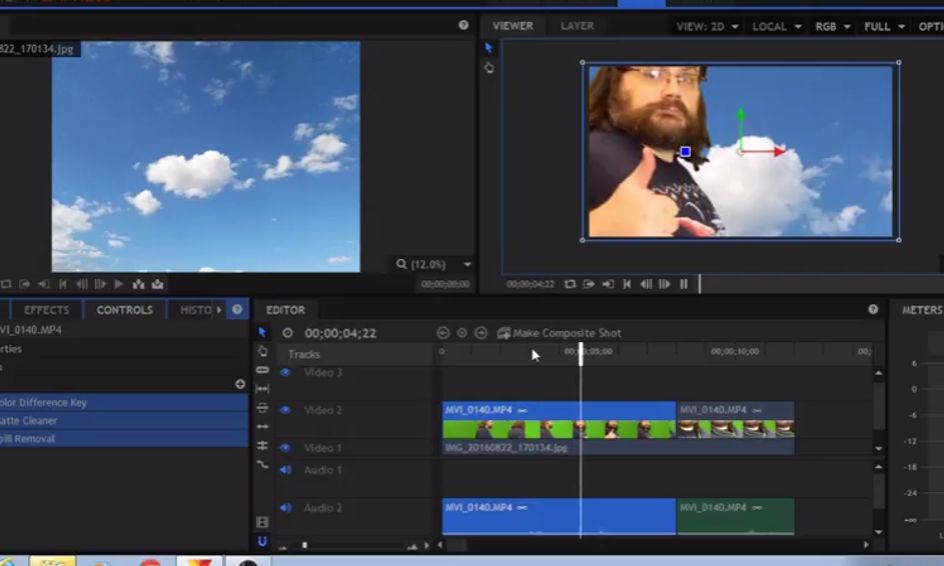Play the clip in Trimmer panel

119,284
